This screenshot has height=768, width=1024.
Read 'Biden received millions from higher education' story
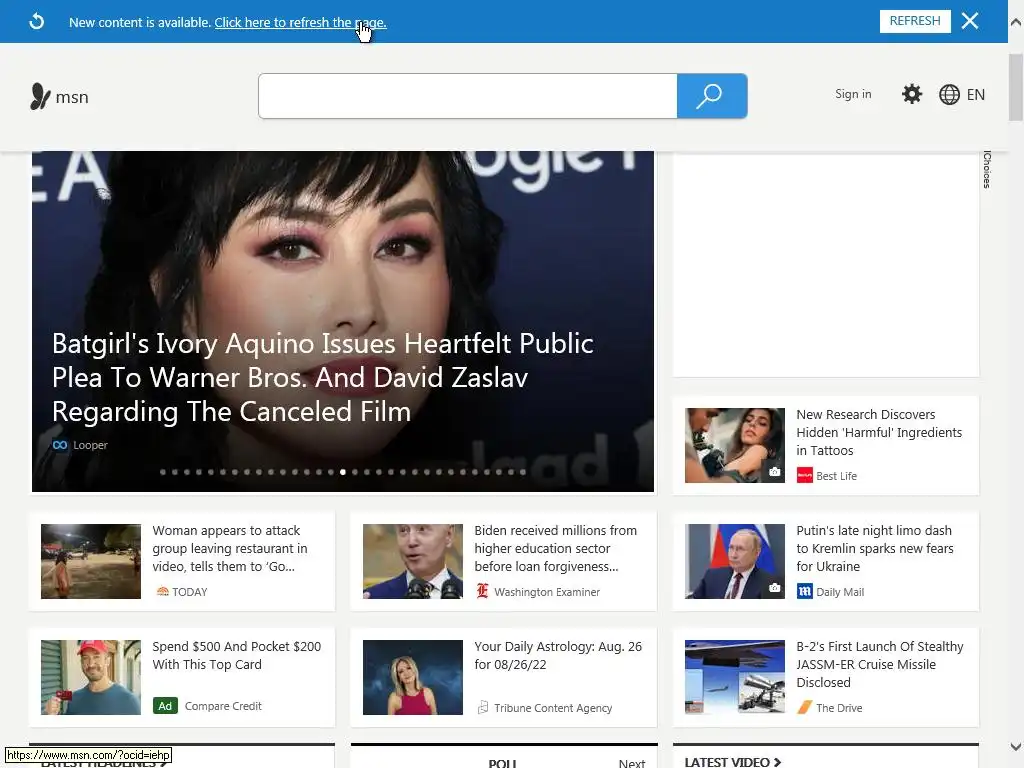[x=555, y=549]
